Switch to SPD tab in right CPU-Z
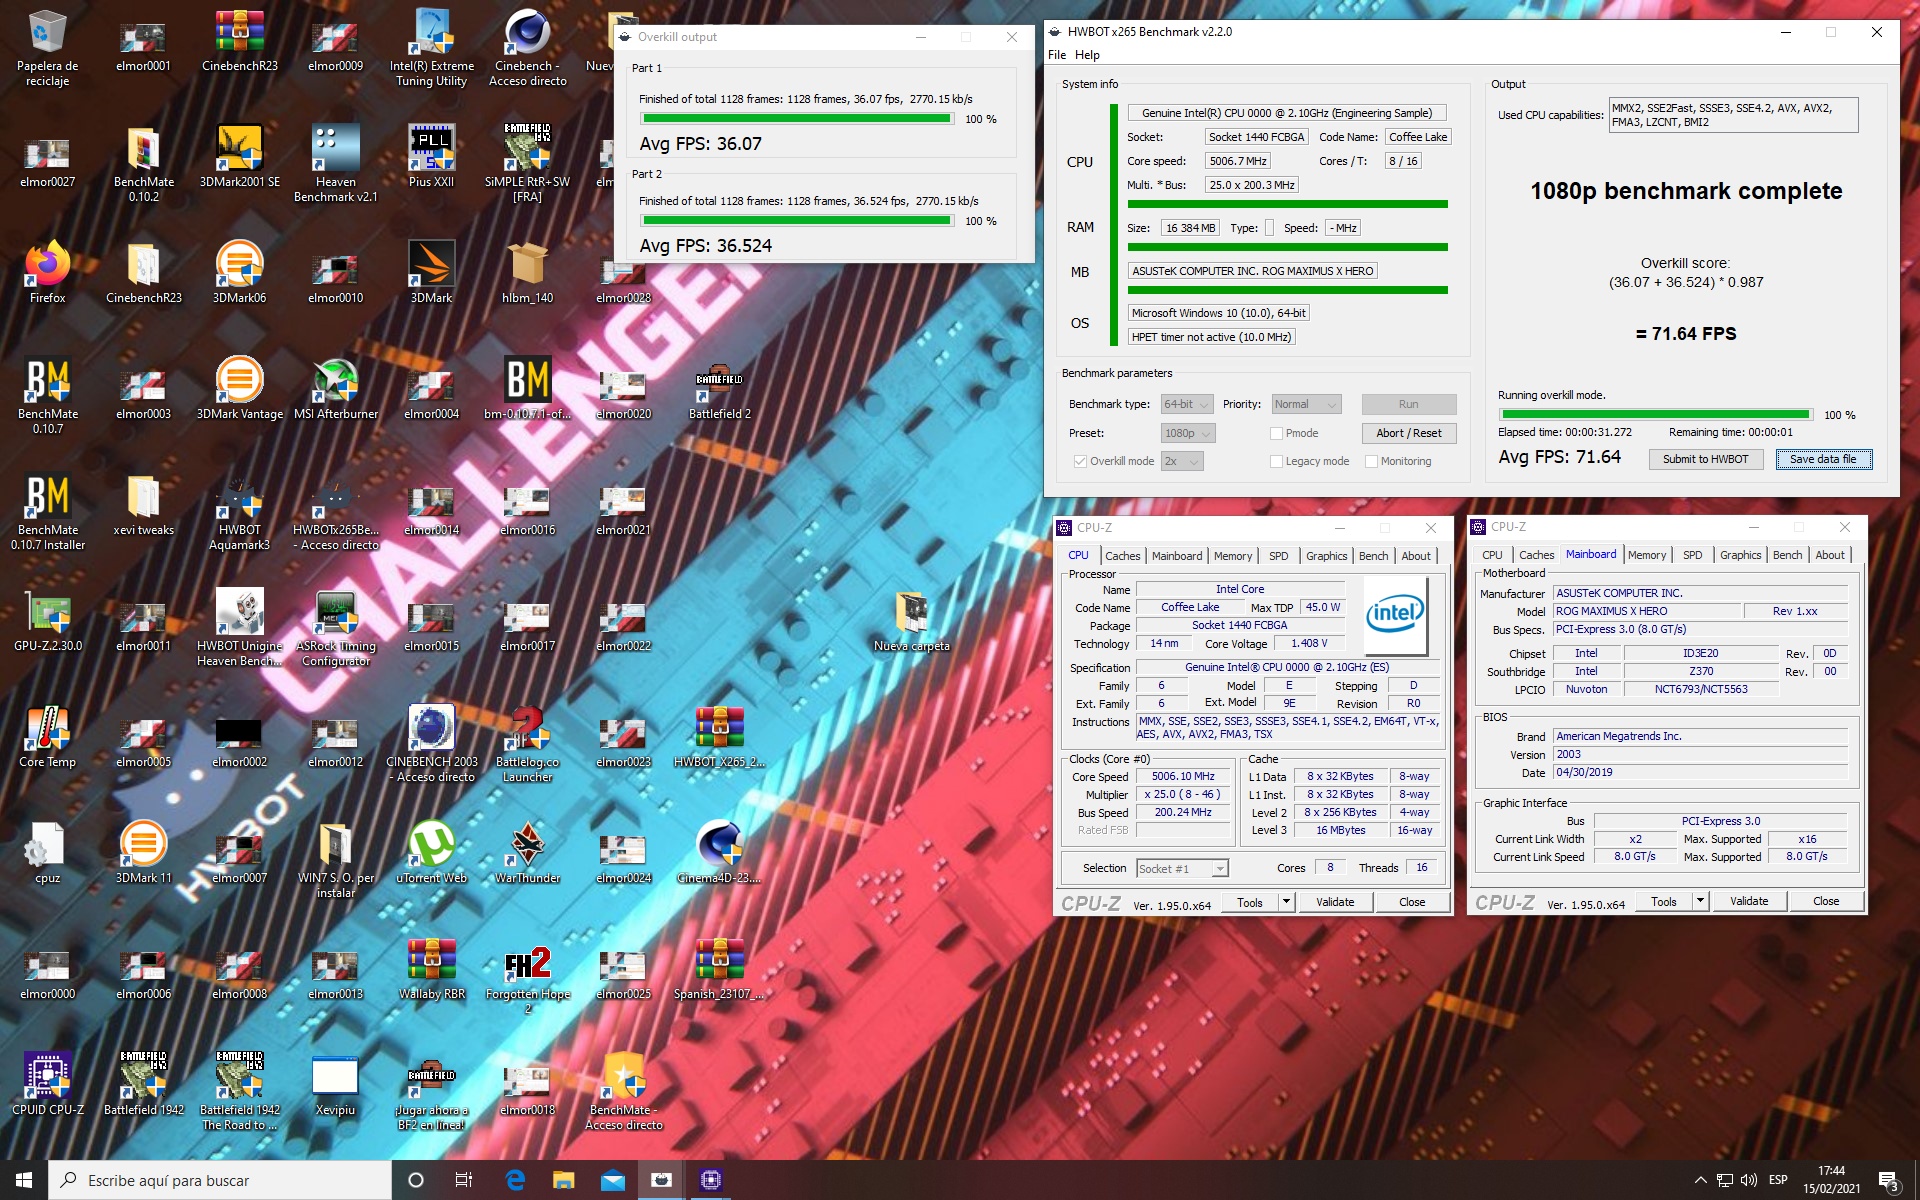Image resolution: width=1920 pixels, height=1200 pixels. (1692, 555)
